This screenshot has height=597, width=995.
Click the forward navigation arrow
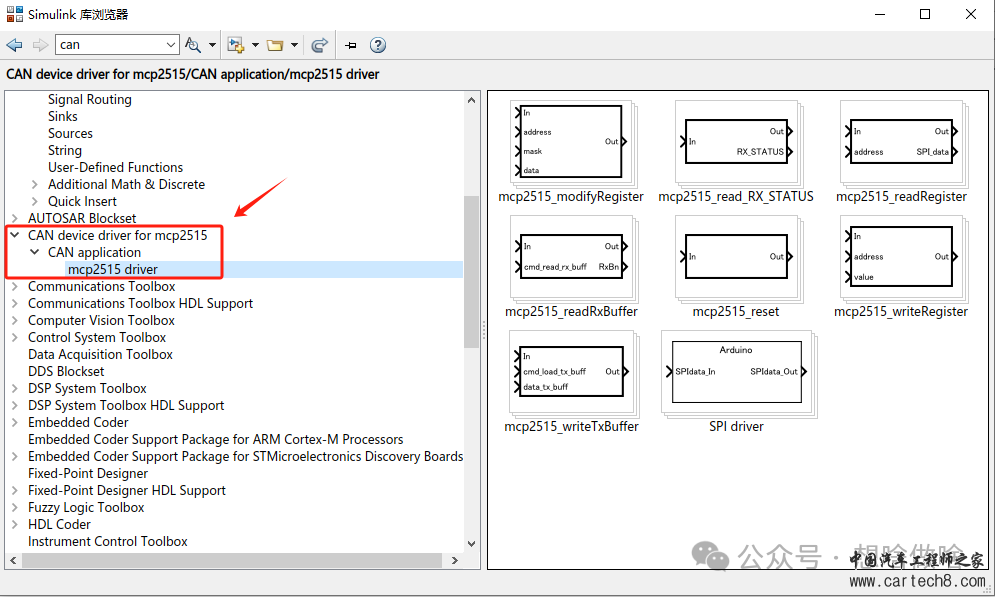41,45
